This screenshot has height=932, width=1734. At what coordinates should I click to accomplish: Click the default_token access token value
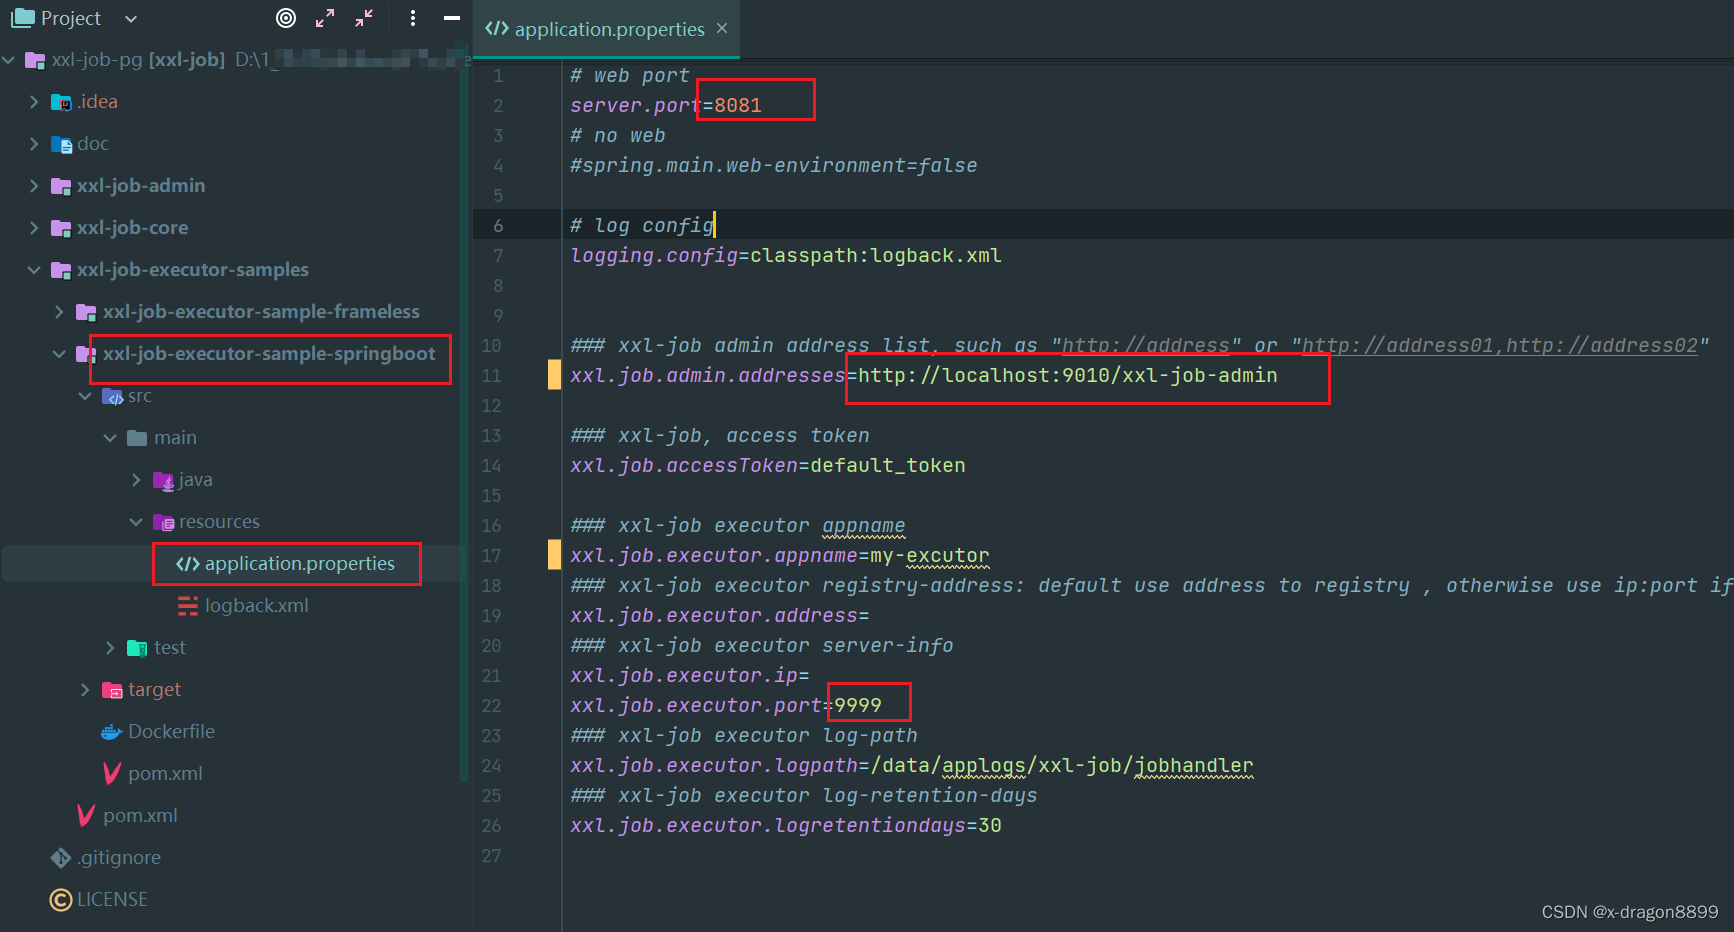tap(888, 466)
